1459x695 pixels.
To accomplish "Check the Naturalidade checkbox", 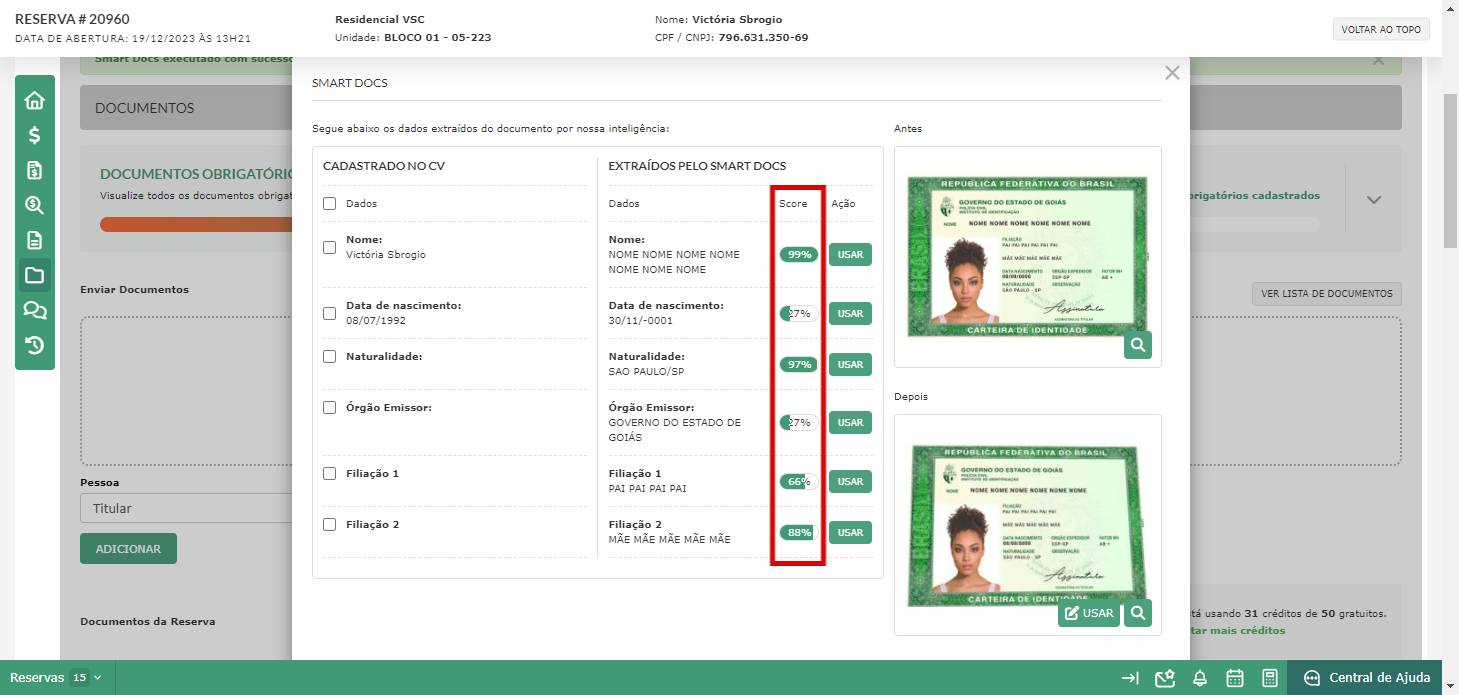I will 329,356.
